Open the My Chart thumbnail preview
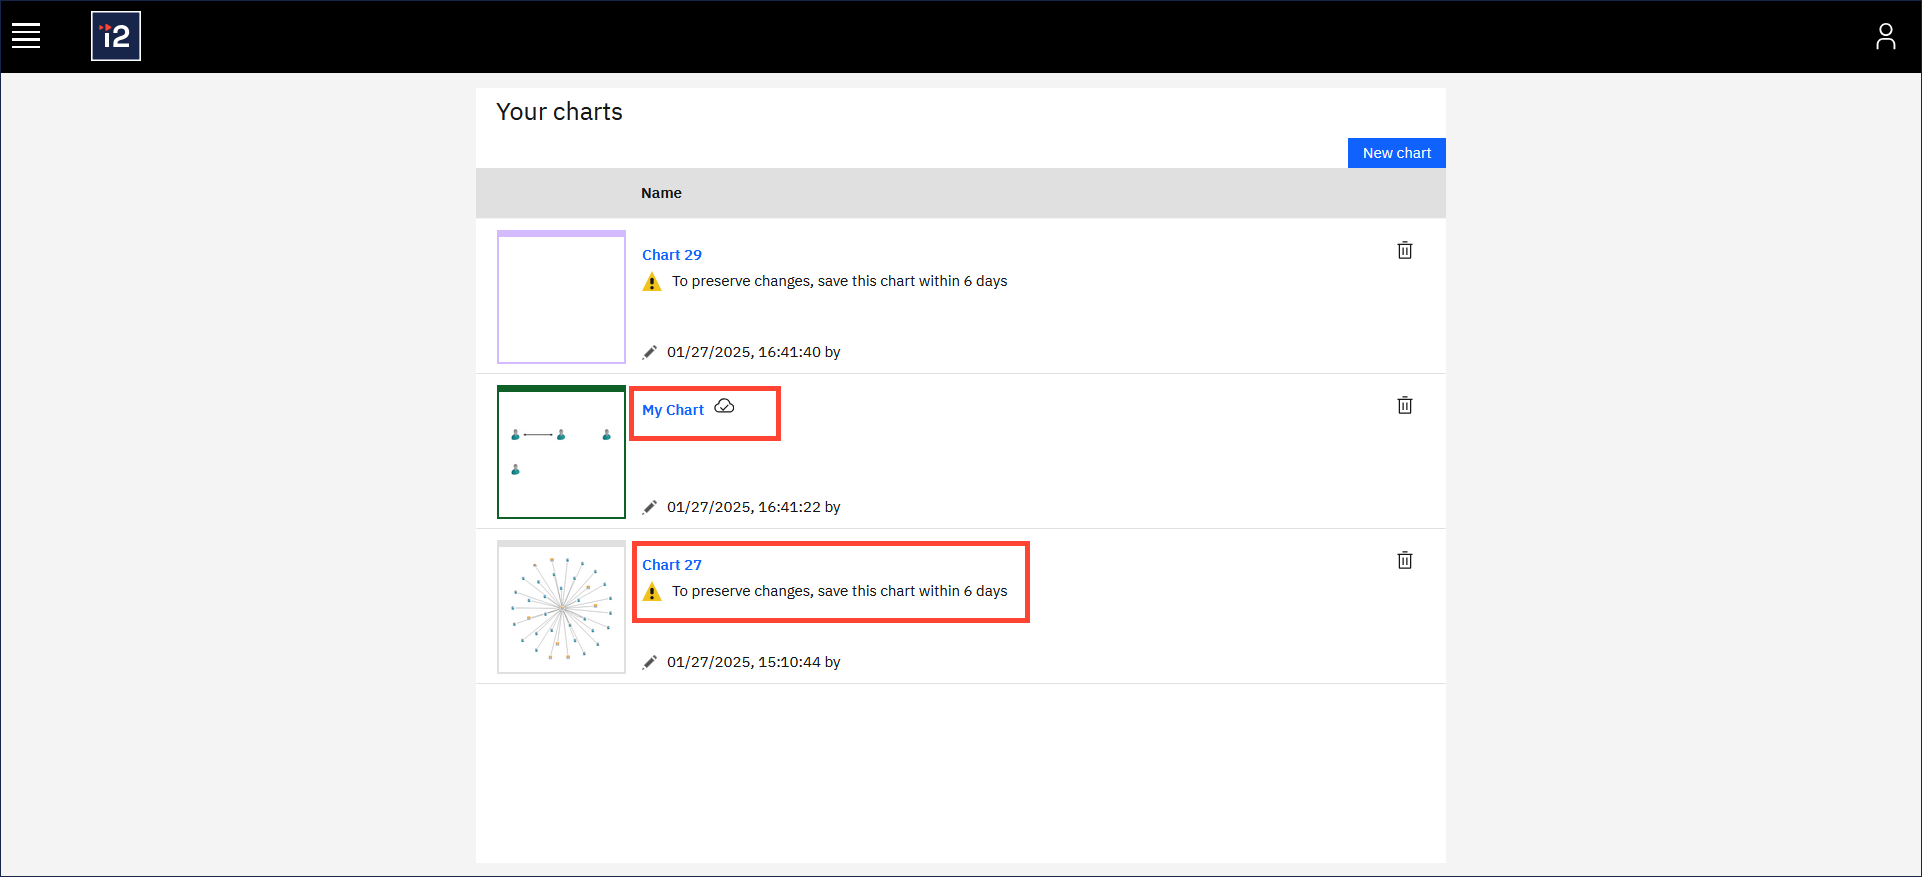Image resolution: width=1922 pixels, height=877 pixels. pyautogui.click(x=561, y=452)
